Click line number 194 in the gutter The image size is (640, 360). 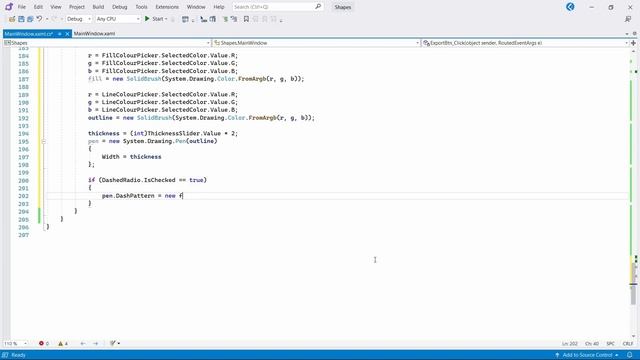24,133
